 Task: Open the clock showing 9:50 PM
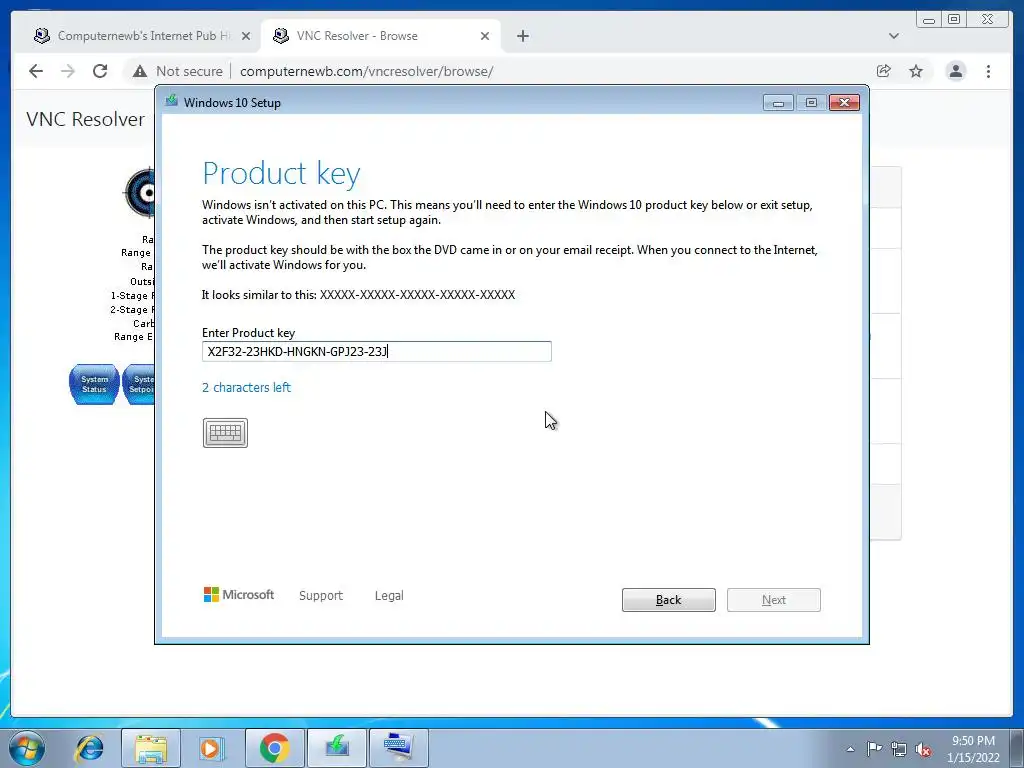pos(973,749)
